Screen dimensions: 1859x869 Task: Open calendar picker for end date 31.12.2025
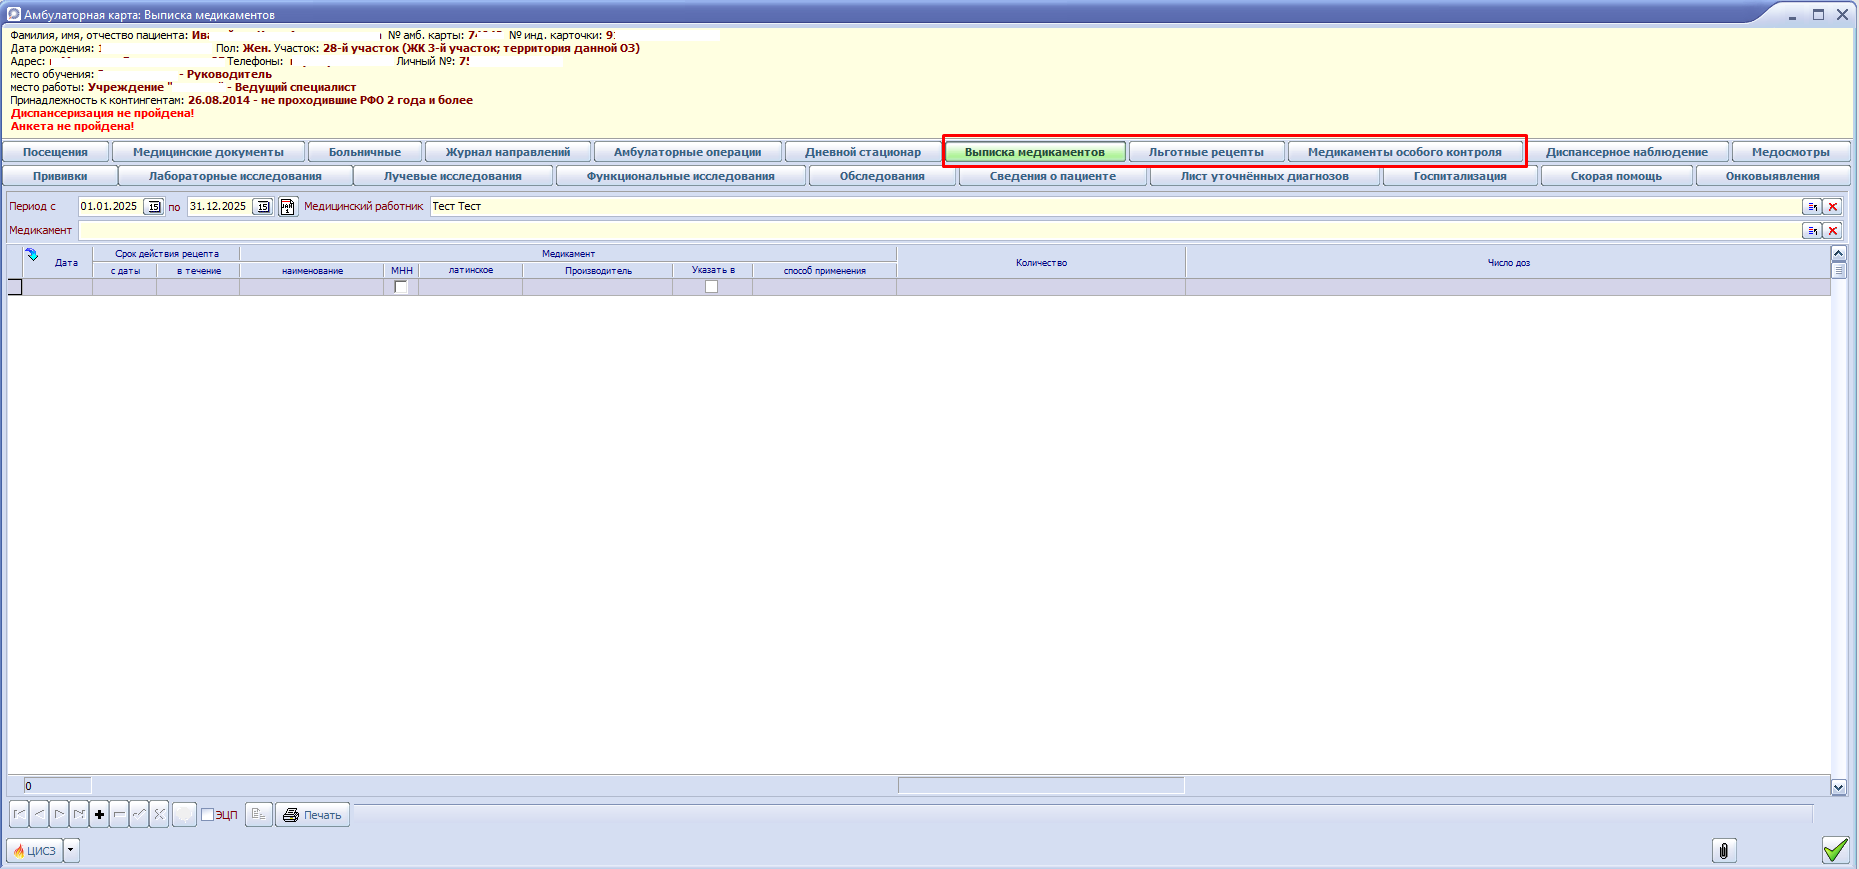click(263, 207)
